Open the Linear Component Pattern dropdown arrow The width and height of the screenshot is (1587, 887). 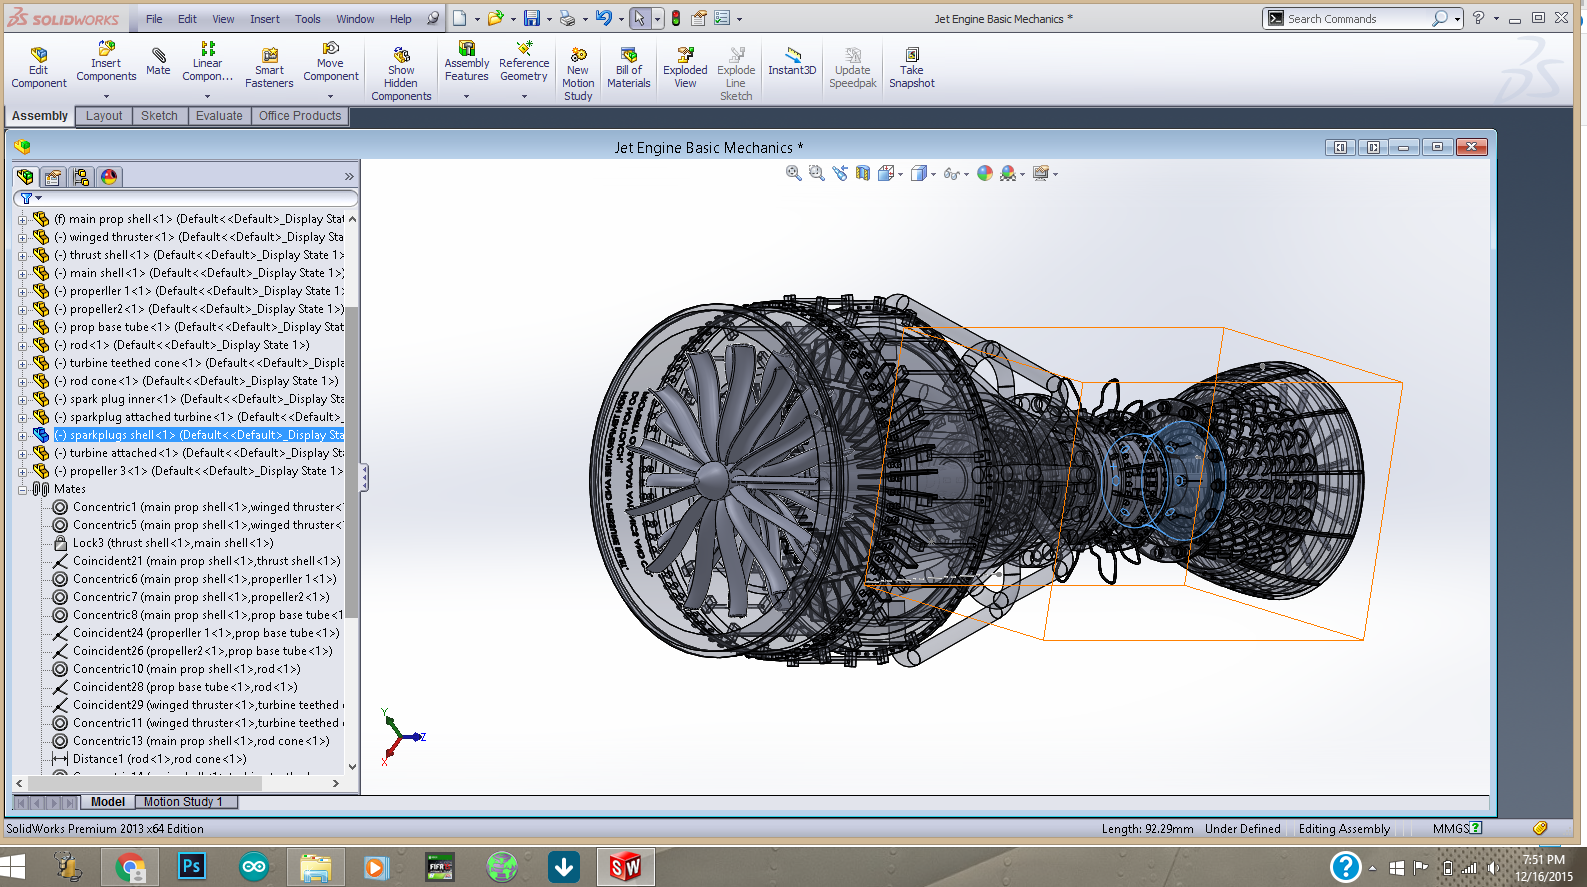(207, 97)
